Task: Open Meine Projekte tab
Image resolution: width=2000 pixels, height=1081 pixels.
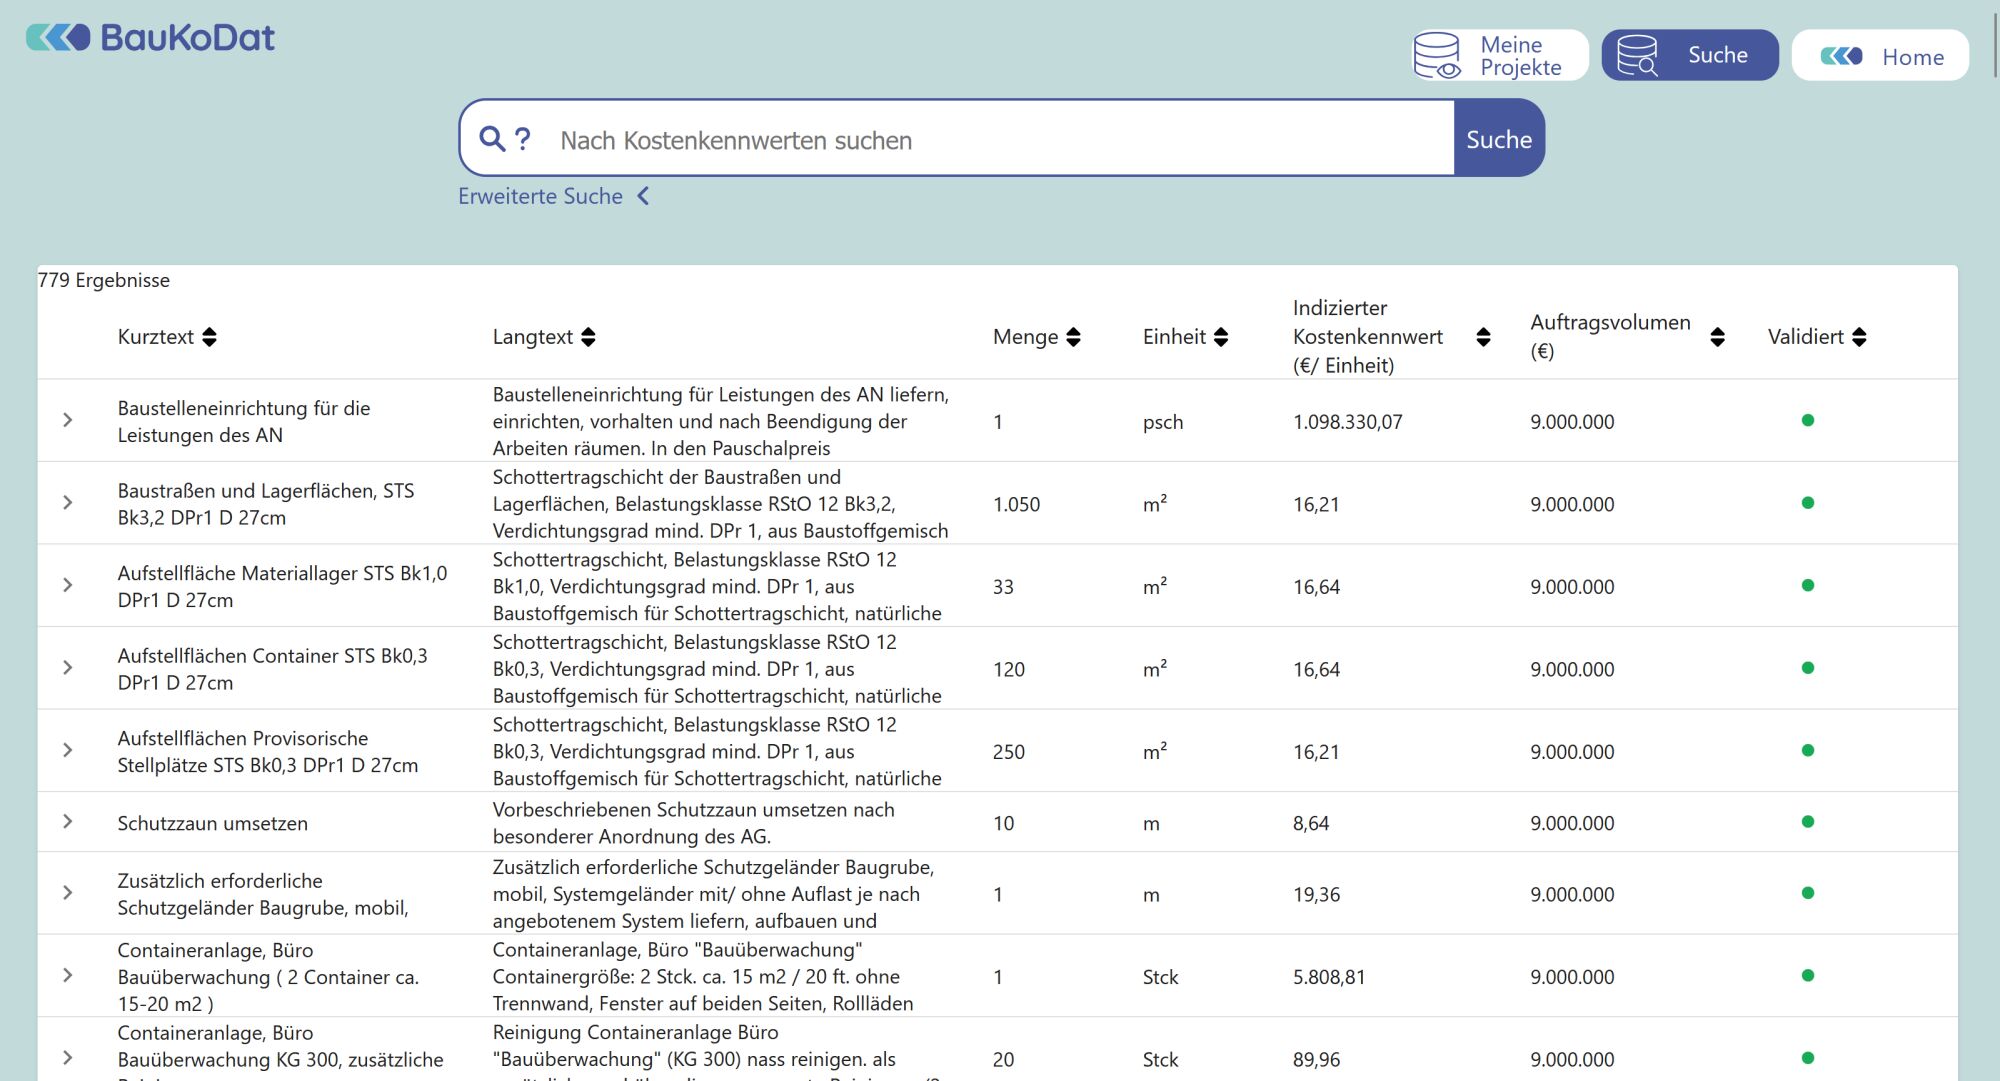Action: tap(1500, 55)
